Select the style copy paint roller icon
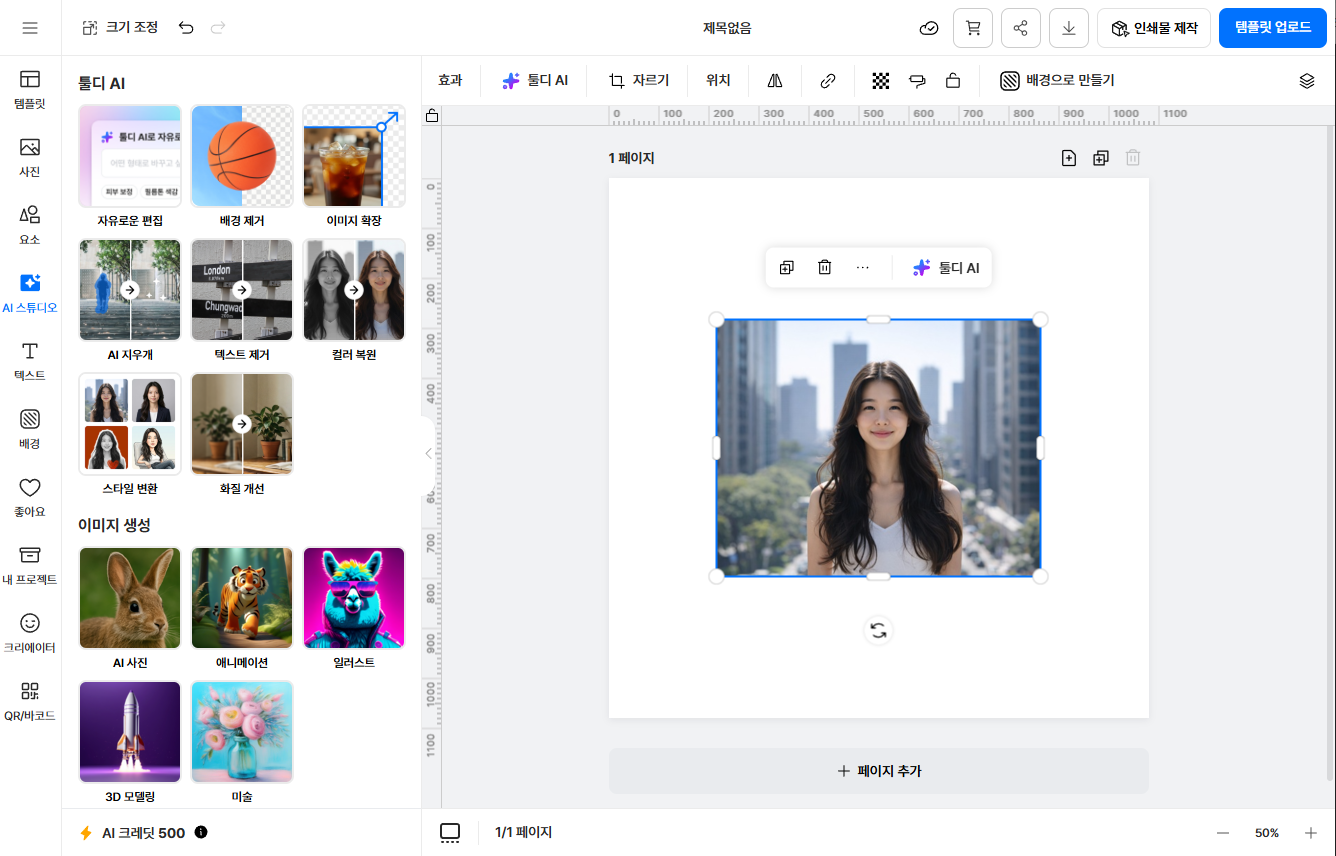 coord(916,81)
